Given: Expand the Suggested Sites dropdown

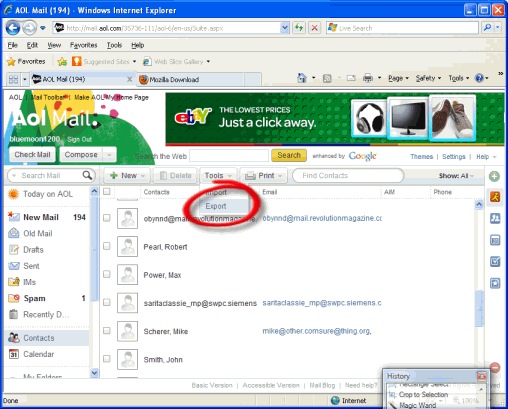Looking at the screenshot, I should point(135,61).
